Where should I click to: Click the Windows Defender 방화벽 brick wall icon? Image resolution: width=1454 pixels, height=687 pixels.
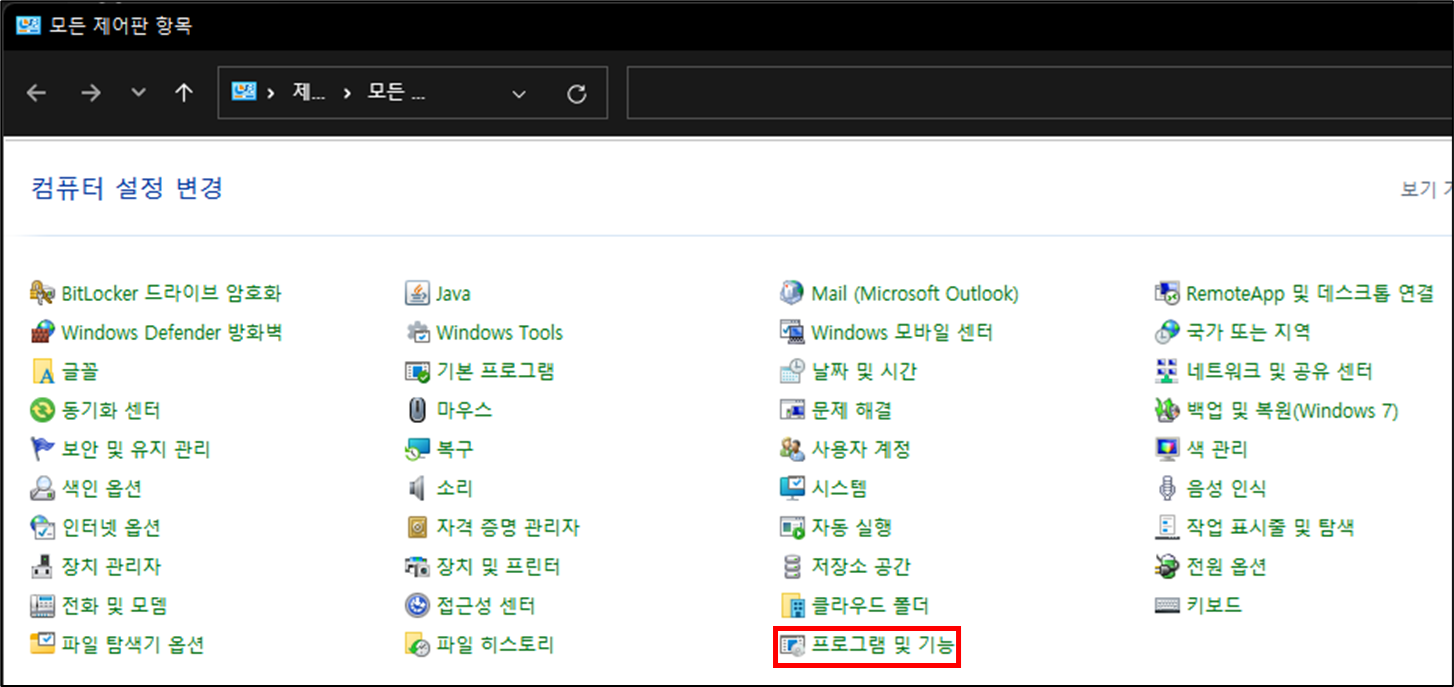click(42, 332)
